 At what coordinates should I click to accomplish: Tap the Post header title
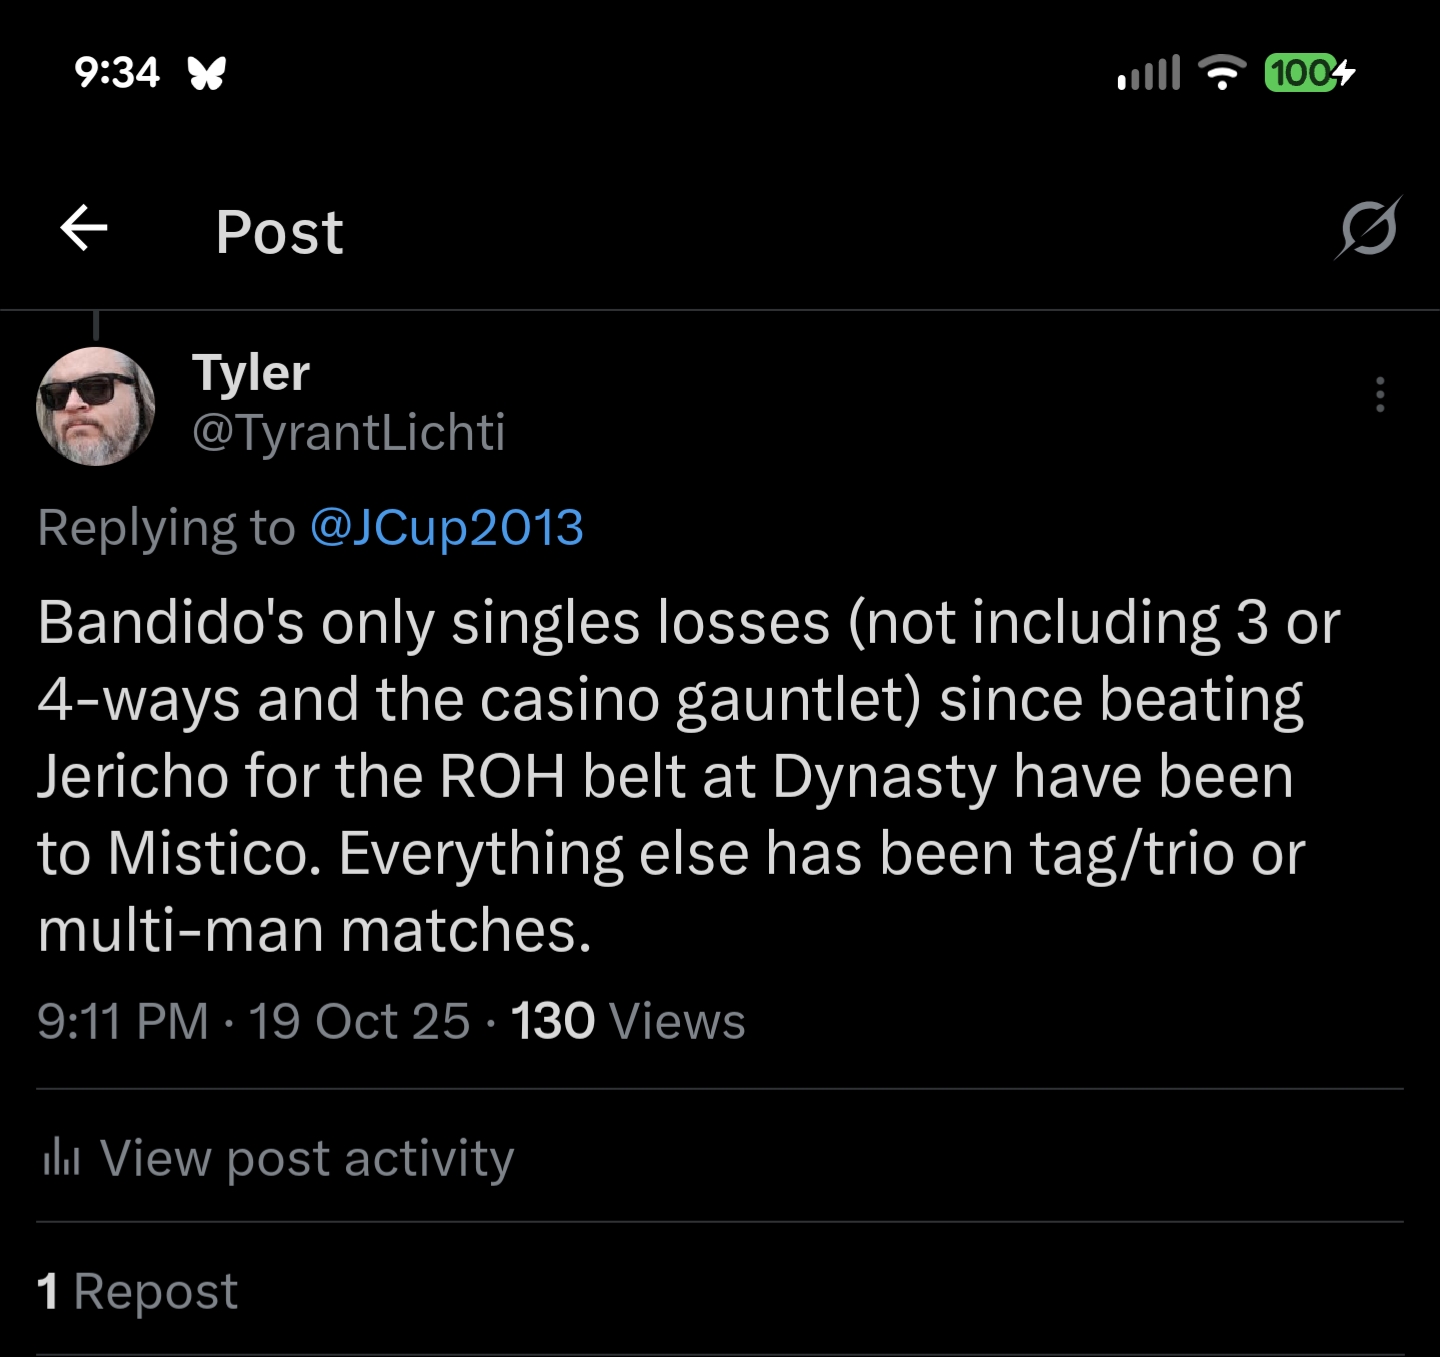279,232
